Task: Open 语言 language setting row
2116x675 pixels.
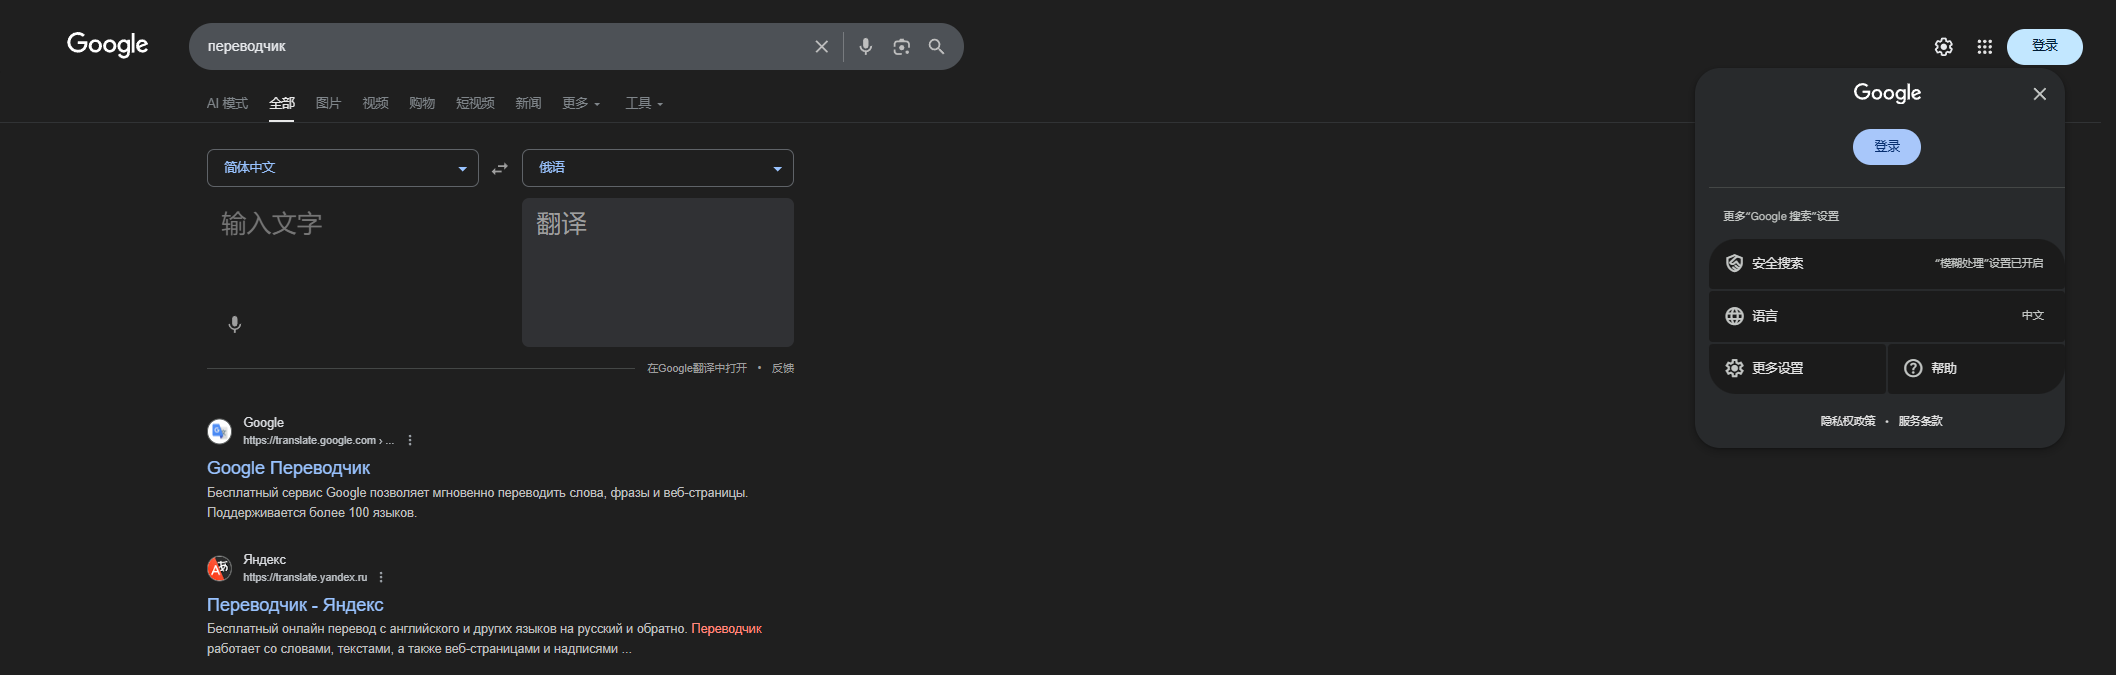Action: coord(1887,316)
